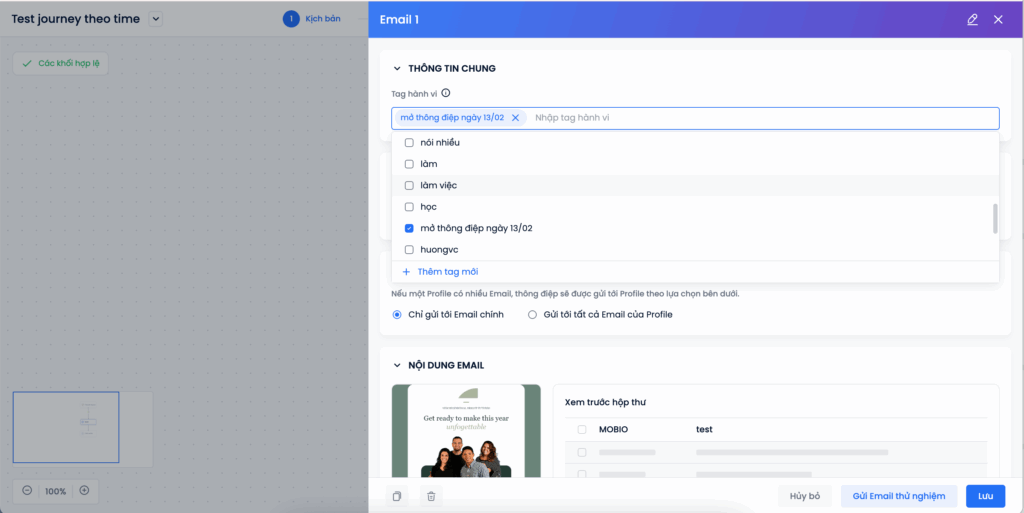Click the info icon next to Tag hành vi

tap(446, 93)
